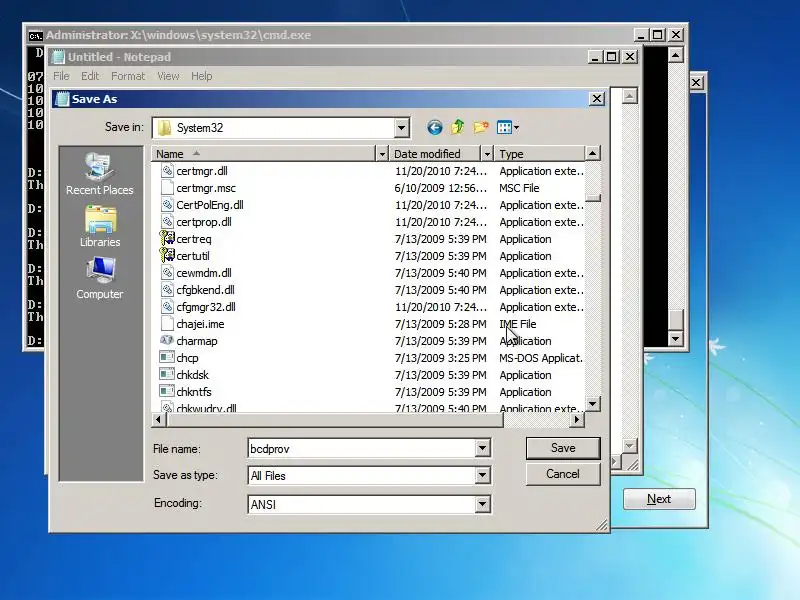Click the cmd window vertical scrollbar thumb
800x600 pixels.
[676, 320]
